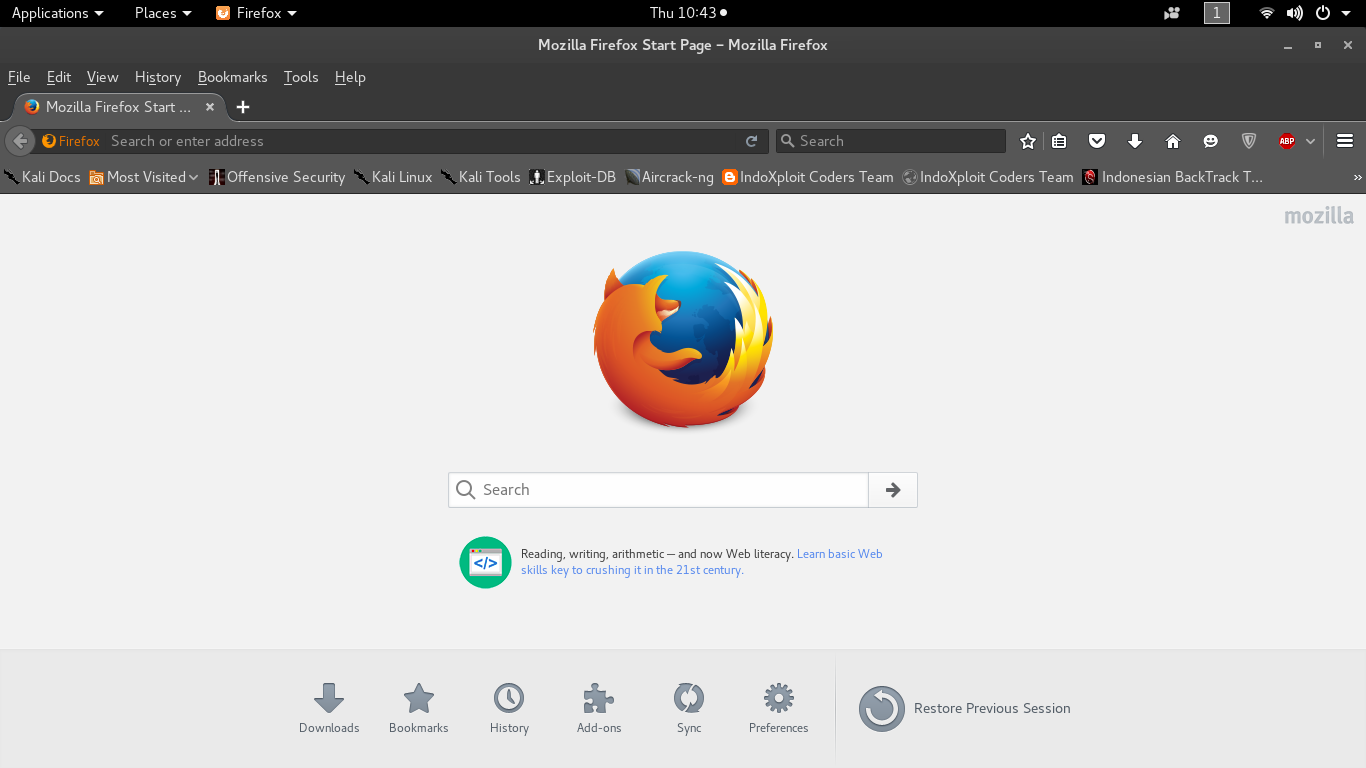Open the File menu
1366x768 pixels.
click(x=19, y=77)
